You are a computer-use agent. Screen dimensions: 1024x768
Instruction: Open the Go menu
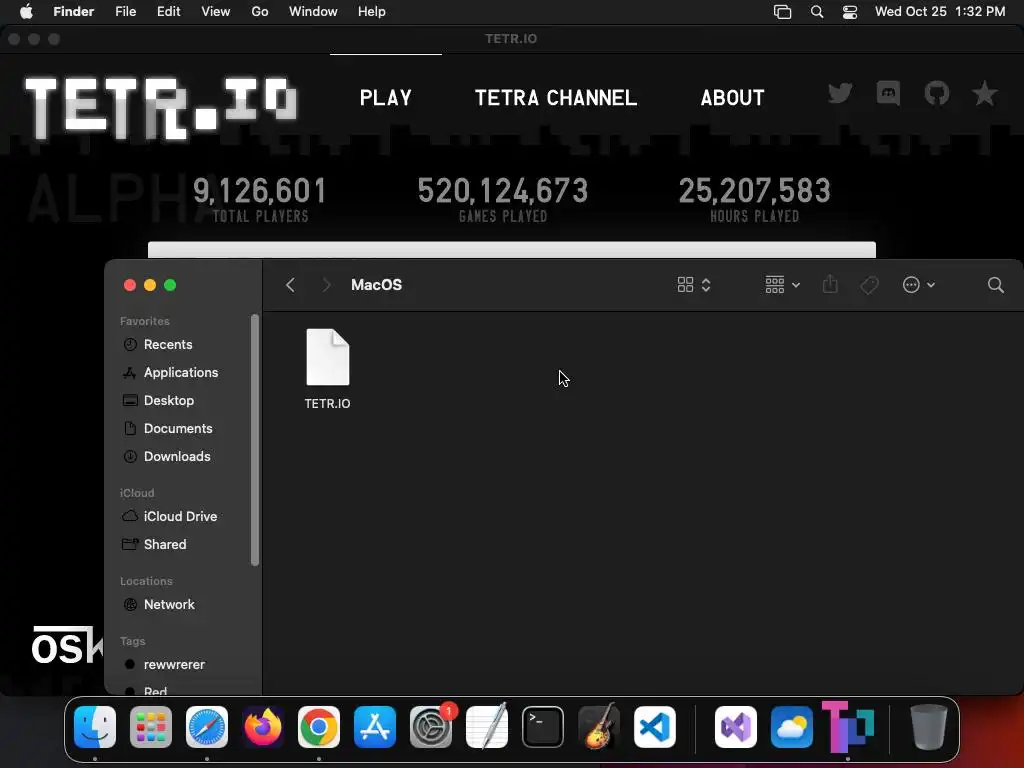(x=260, y=11)
